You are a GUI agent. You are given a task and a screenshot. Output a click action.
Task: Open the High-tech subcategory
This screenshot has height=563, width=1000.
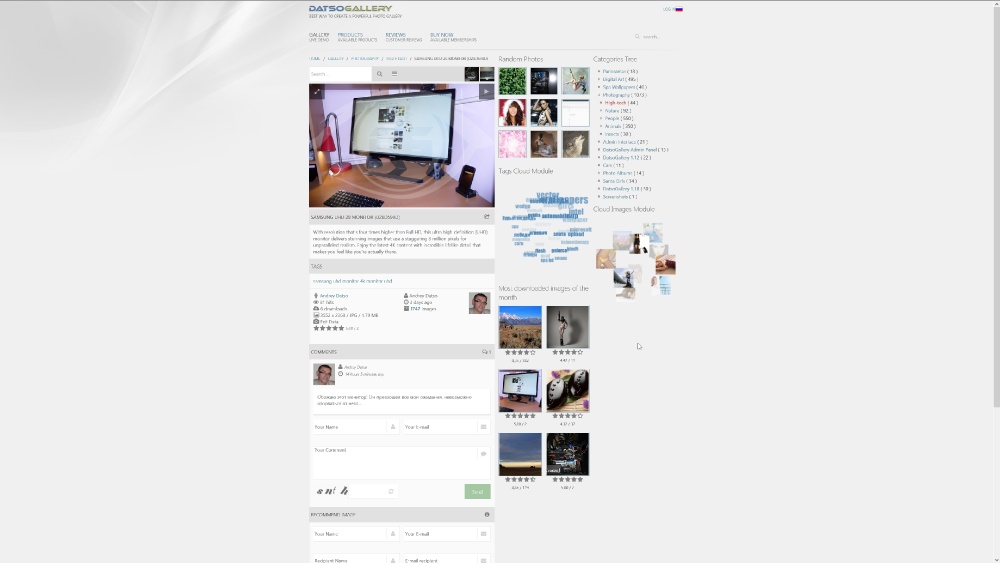click(x=616, y=103)
